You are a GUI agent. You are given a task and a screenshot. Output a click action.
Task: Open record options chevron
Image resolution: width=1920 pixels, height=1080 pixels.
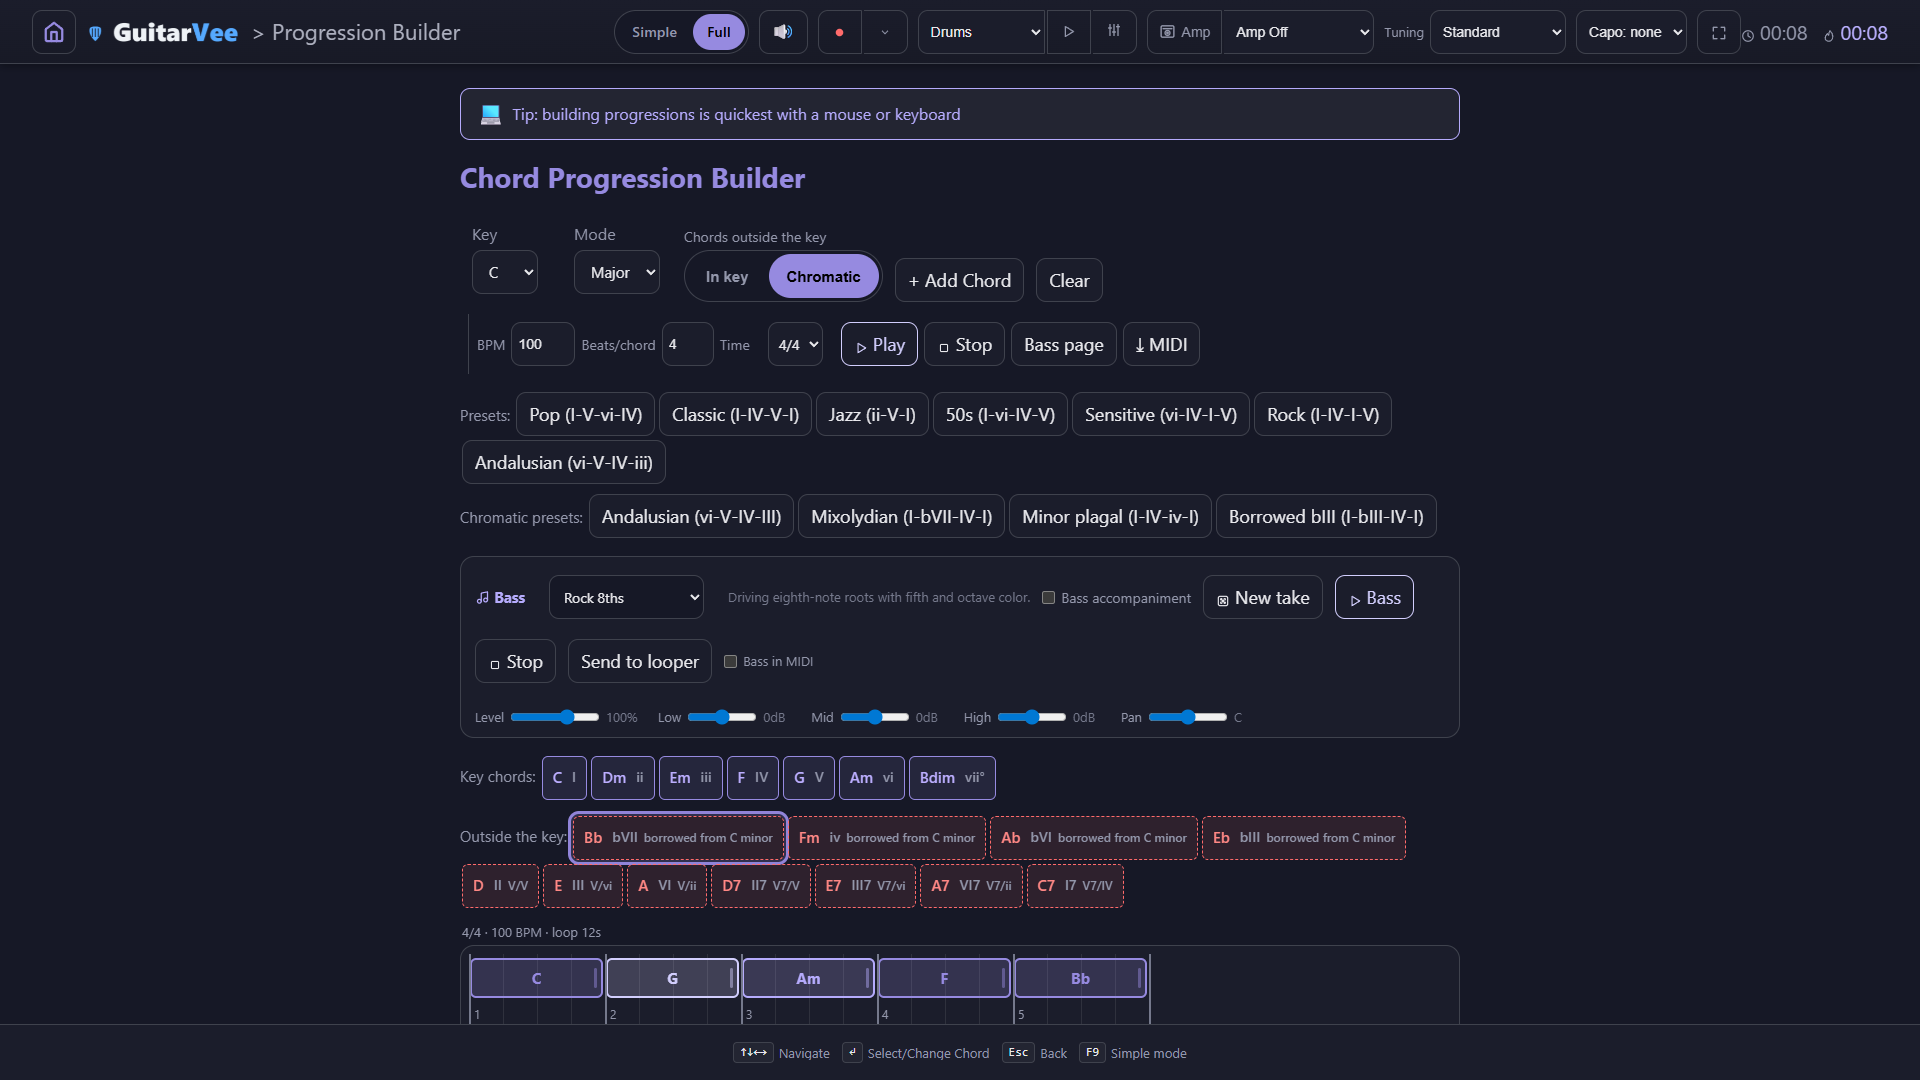[885, 32]
